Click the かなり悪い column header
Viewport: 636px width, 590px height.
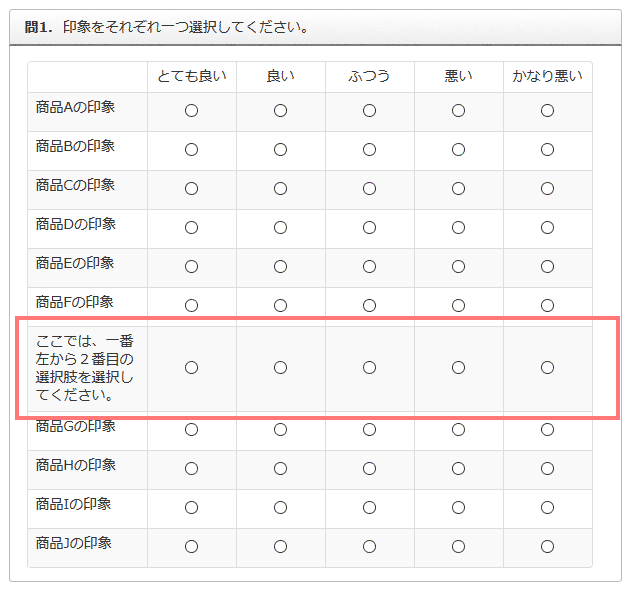(548, 76)
